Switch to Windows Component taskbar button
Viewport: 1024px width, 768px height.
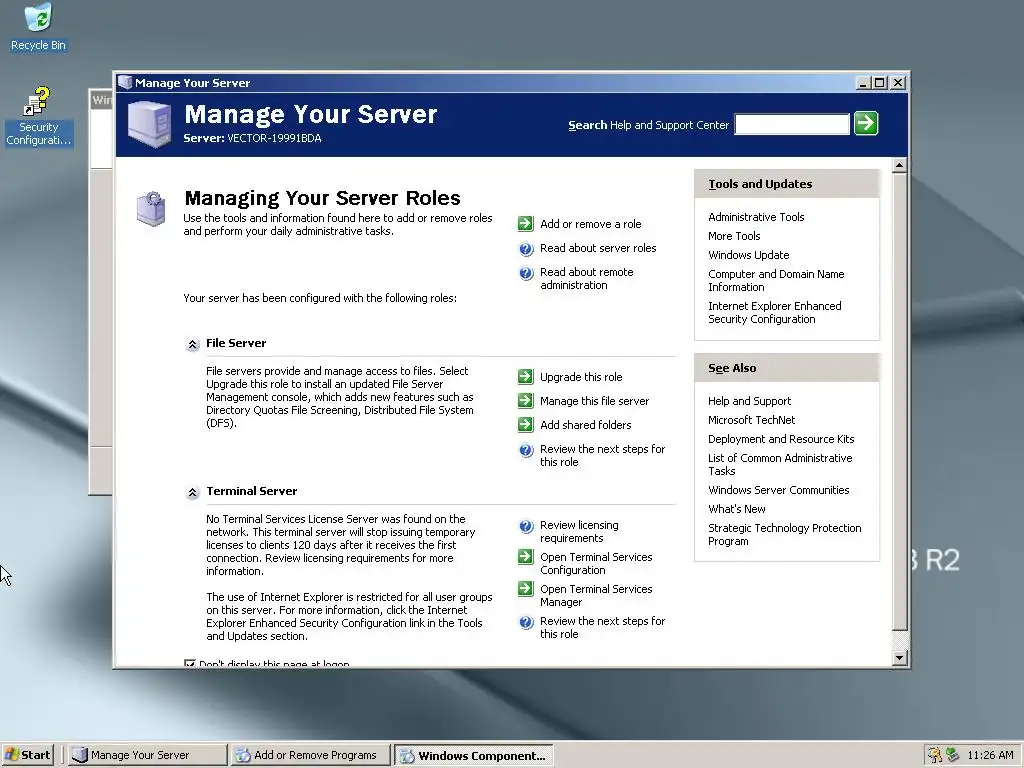(473, 755)
